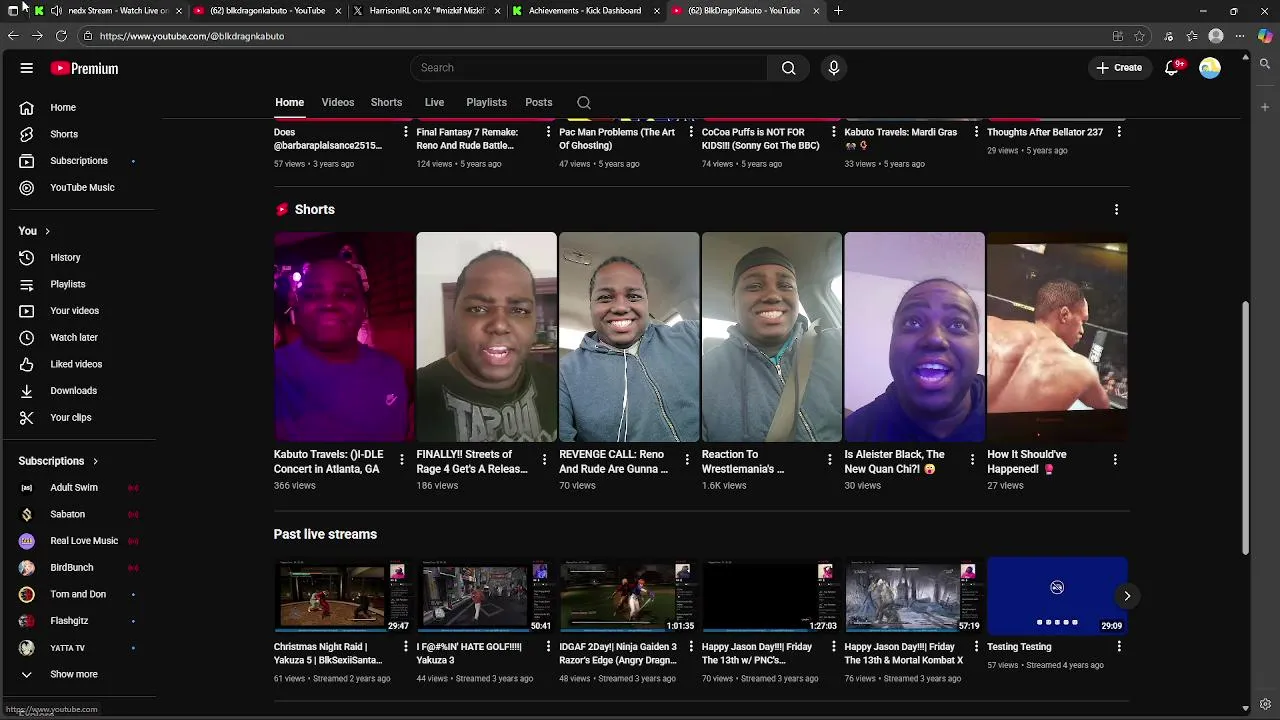Screen dimensions: 1280x720
Task: Open I F@#%IN' HATE GOLF Yakuza 3 stream
Action: pos(486,596)
